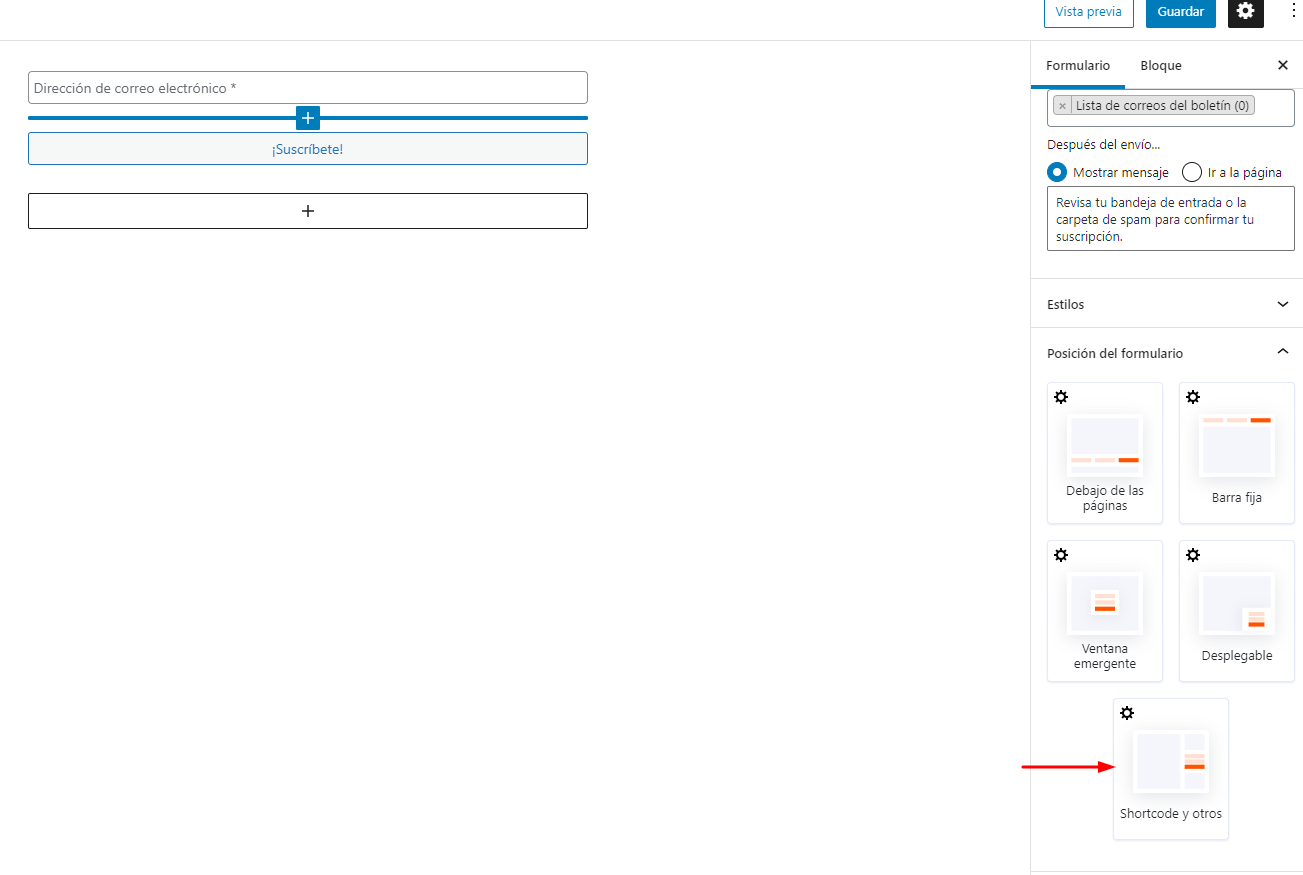Image resolution: width=1303 pixels, height=875 pixels.
Task: Select Barra fija placement thumbnail
Action: tap(1237, 445)
